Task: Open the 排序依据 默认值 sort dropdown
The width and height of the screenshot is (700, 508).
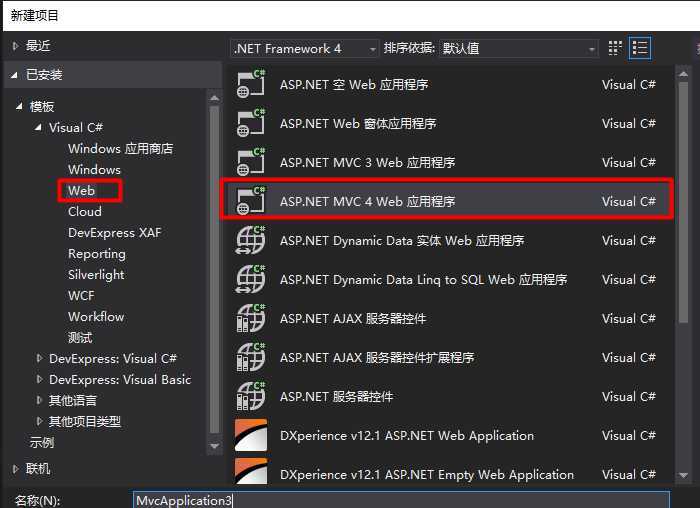Action: pyautogui.click(x=518, y=48)
